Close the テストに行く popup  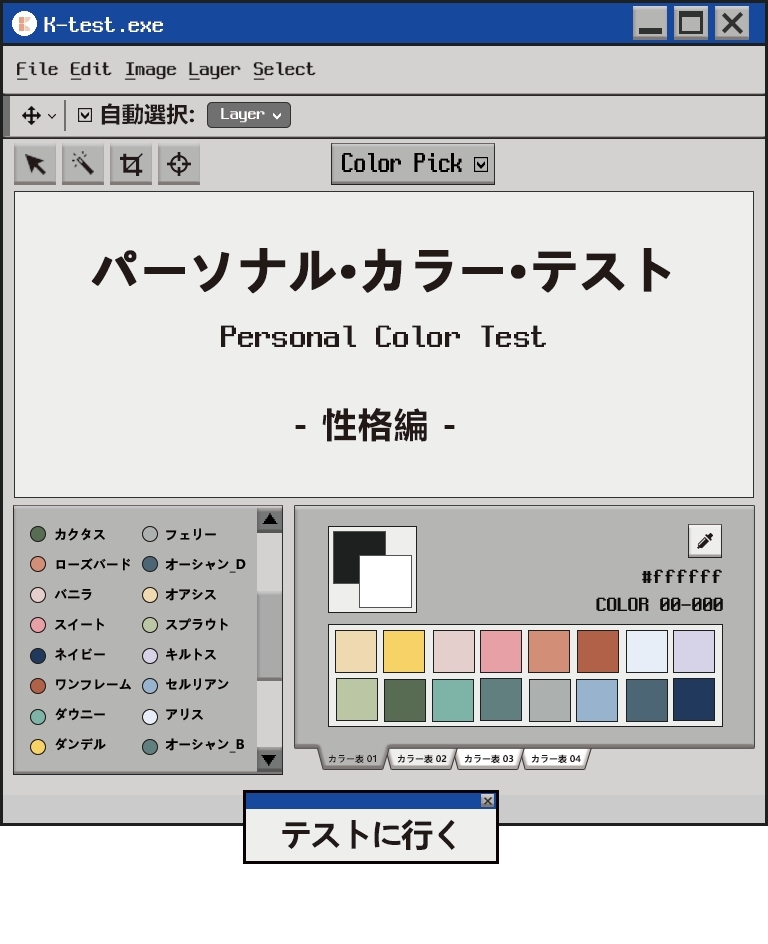tap(487, 800)
